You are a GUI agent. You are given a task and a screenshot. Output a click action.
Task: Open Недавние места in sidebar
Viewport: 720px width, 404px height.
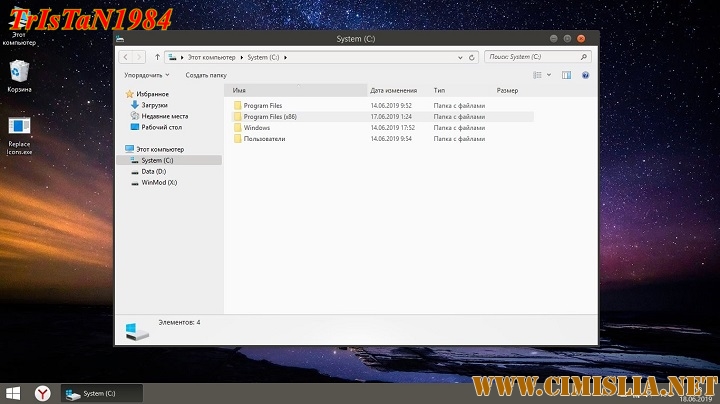tap(164, 116)
